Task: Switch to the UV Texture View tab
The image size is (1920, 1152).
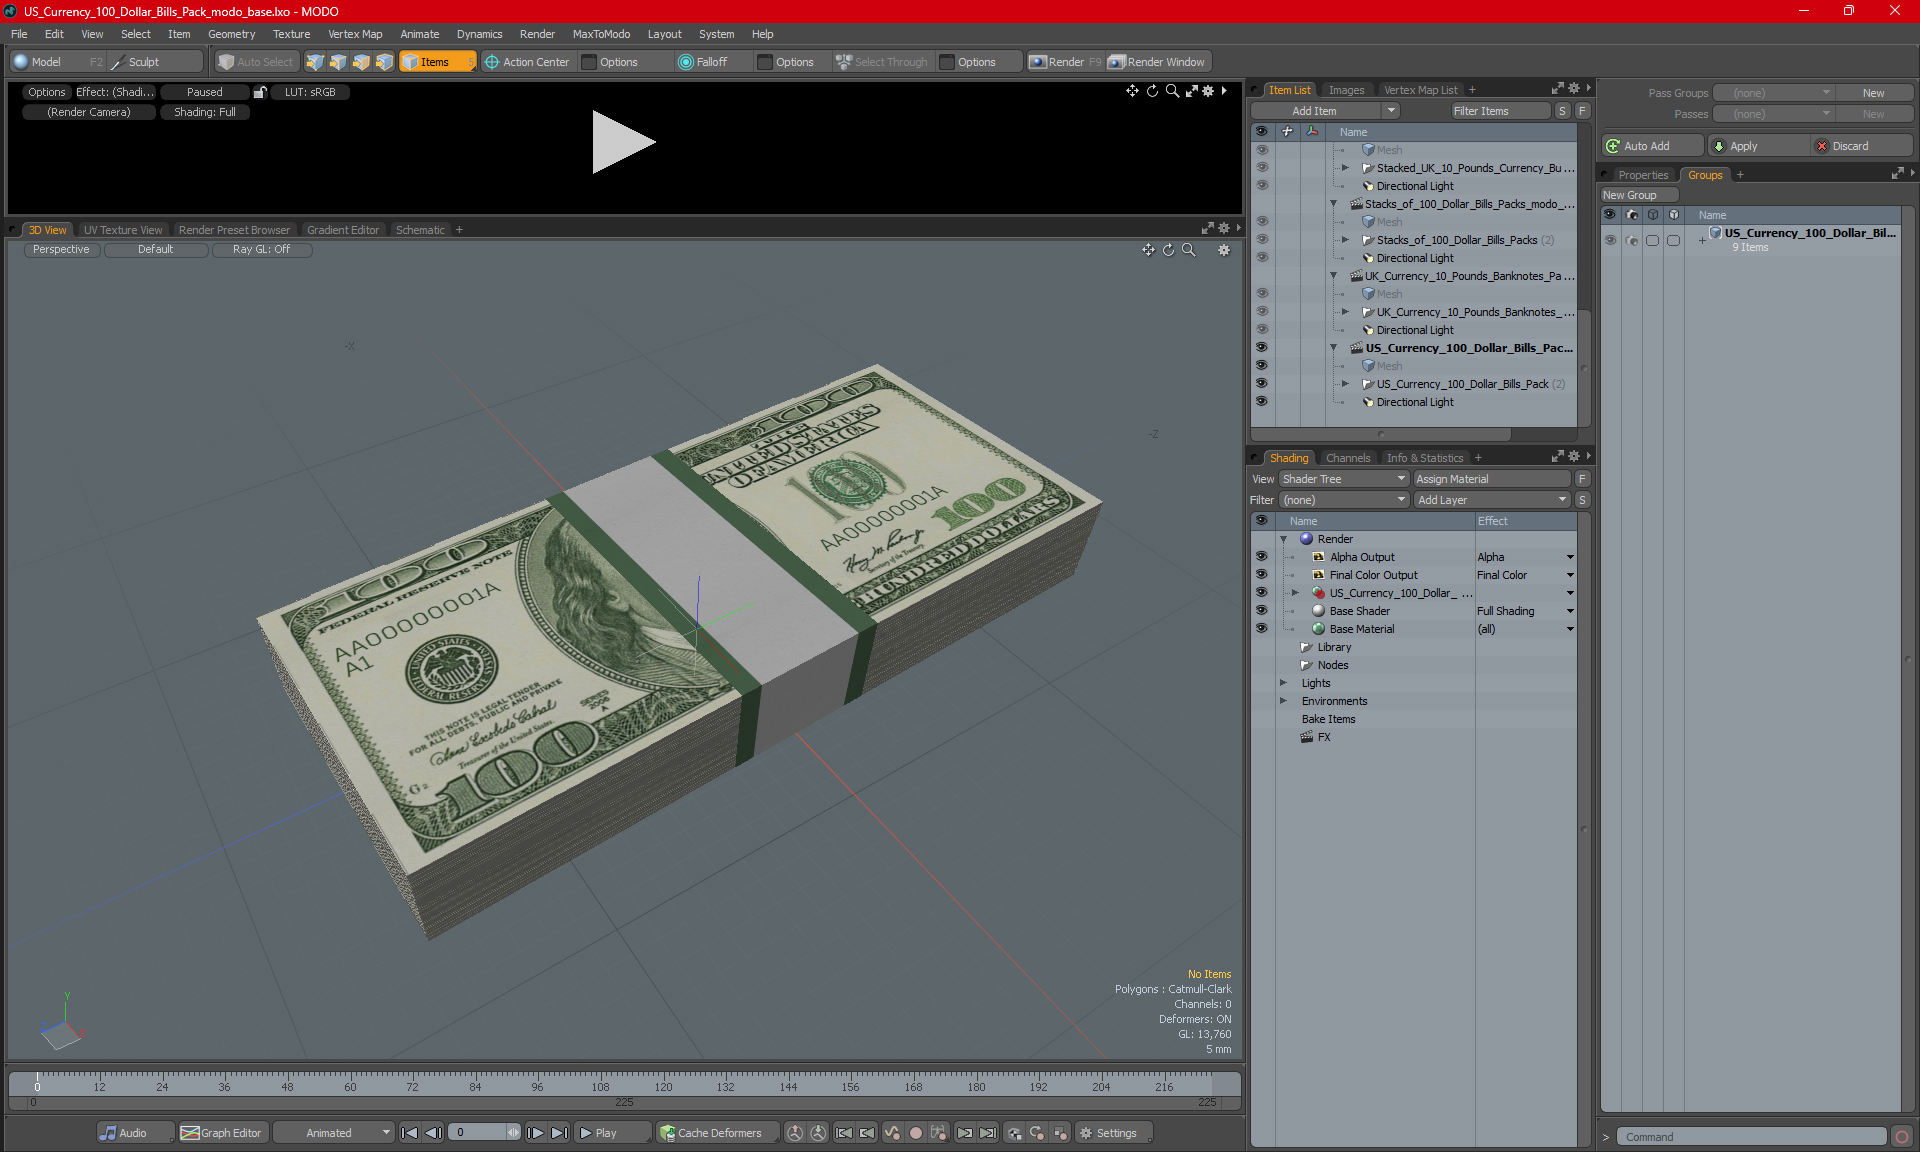Action: [x=123, y=230]
